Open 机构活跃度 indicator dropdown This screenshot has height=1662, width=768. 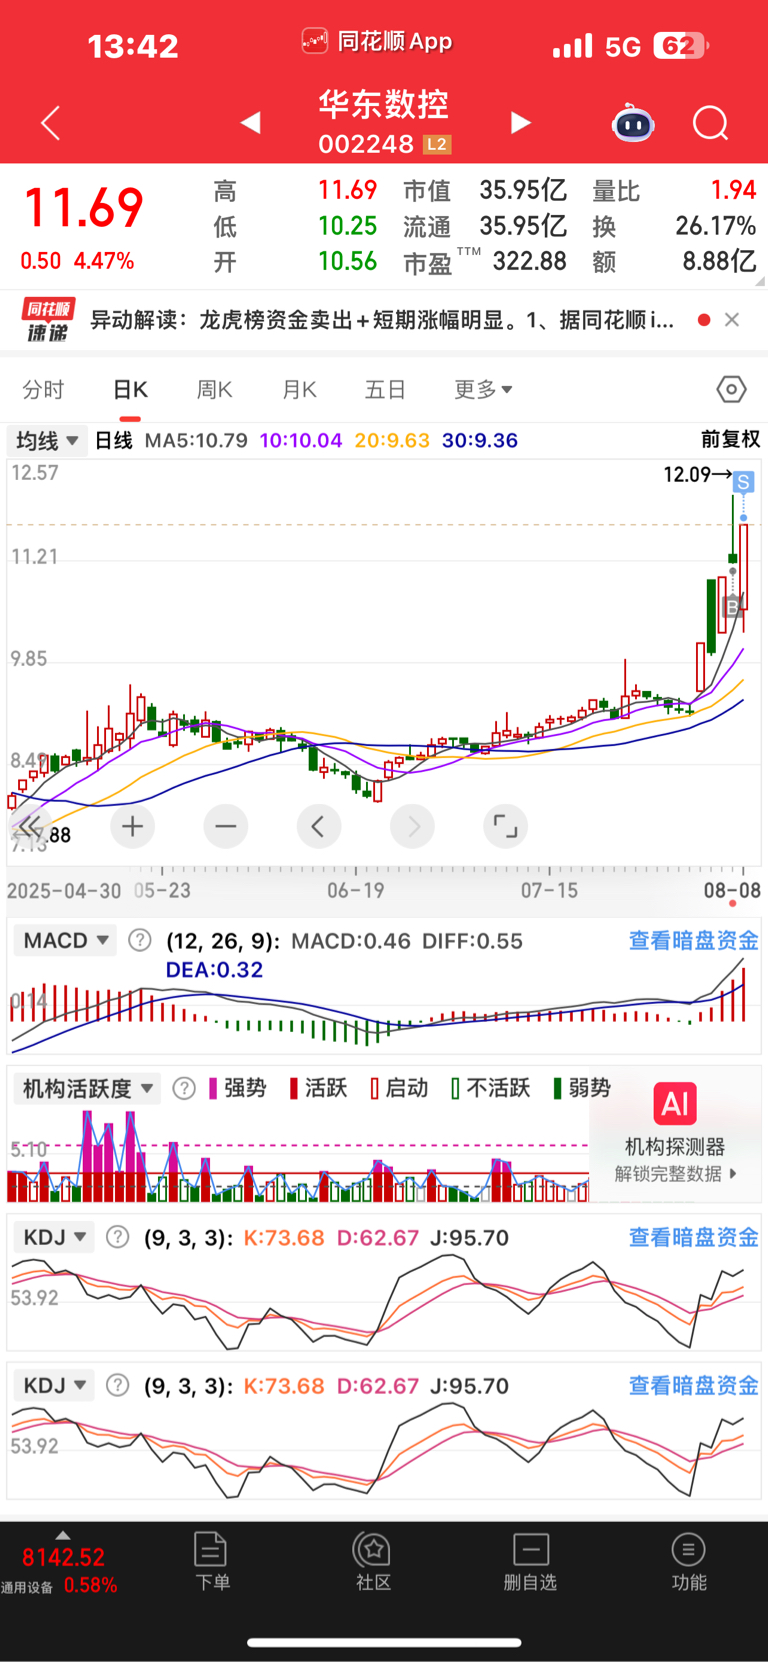click(89, 1088)
